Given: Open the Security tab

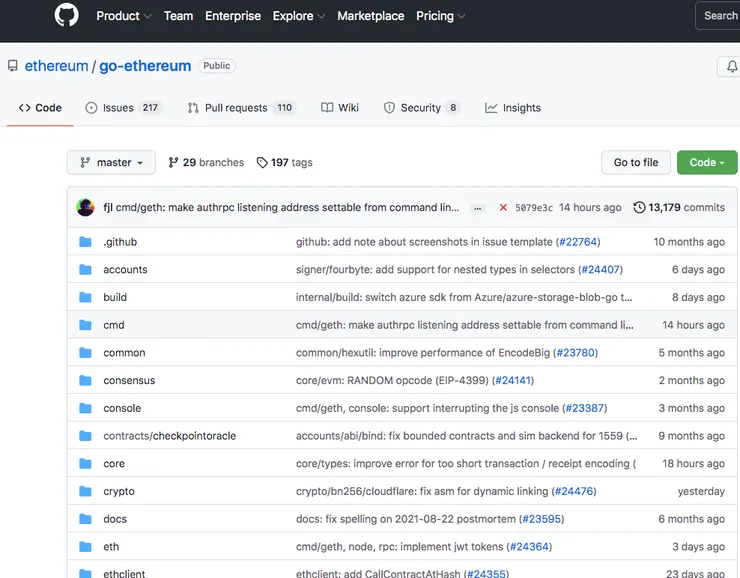Looking at the screenshot, I should click(x=421, y=108).
